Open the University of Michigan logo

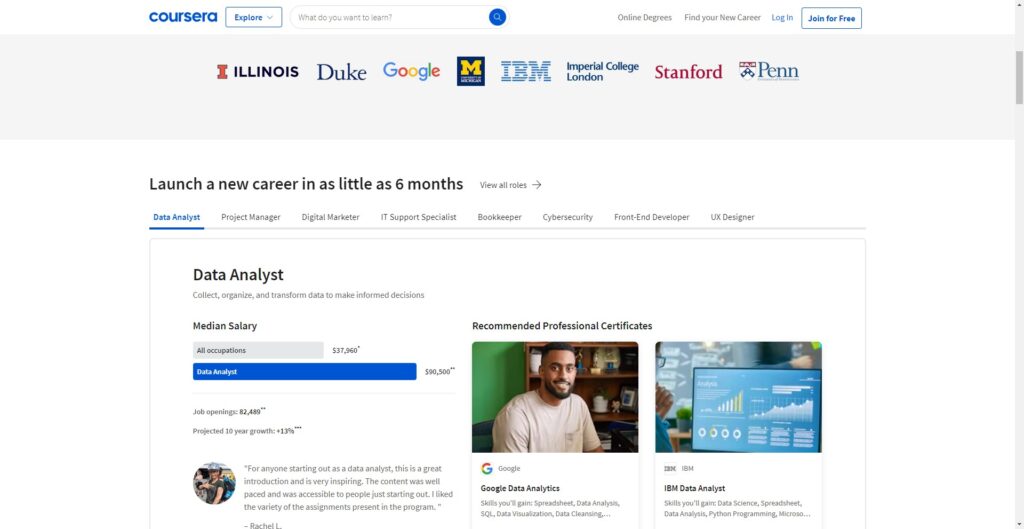(x=470, y=71)
